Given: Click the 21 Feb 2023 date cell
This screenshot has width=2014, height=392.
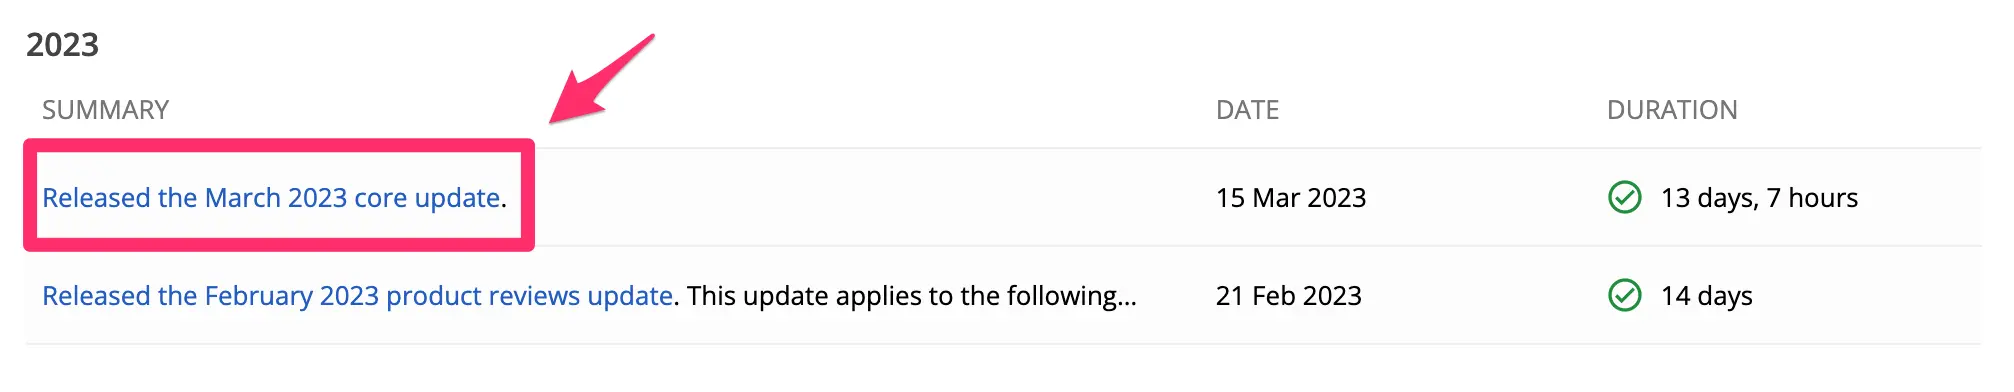Looking at the screenshot, I should click(x=1289, y=296).
